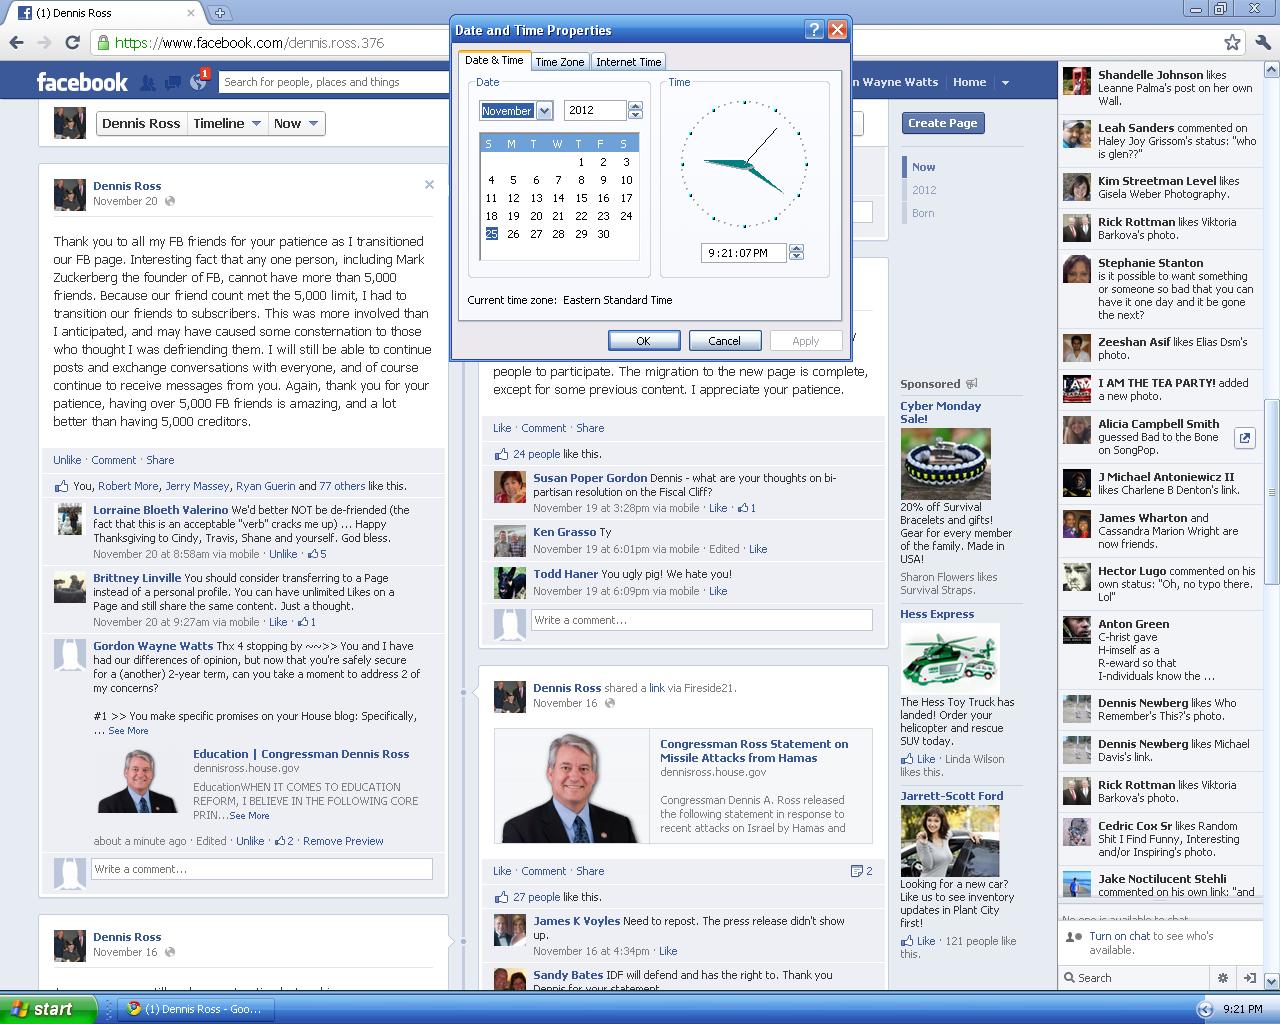Select 2012 in timeline navigation
This screenshot has width=1280, height=1024.
(924, 190)
